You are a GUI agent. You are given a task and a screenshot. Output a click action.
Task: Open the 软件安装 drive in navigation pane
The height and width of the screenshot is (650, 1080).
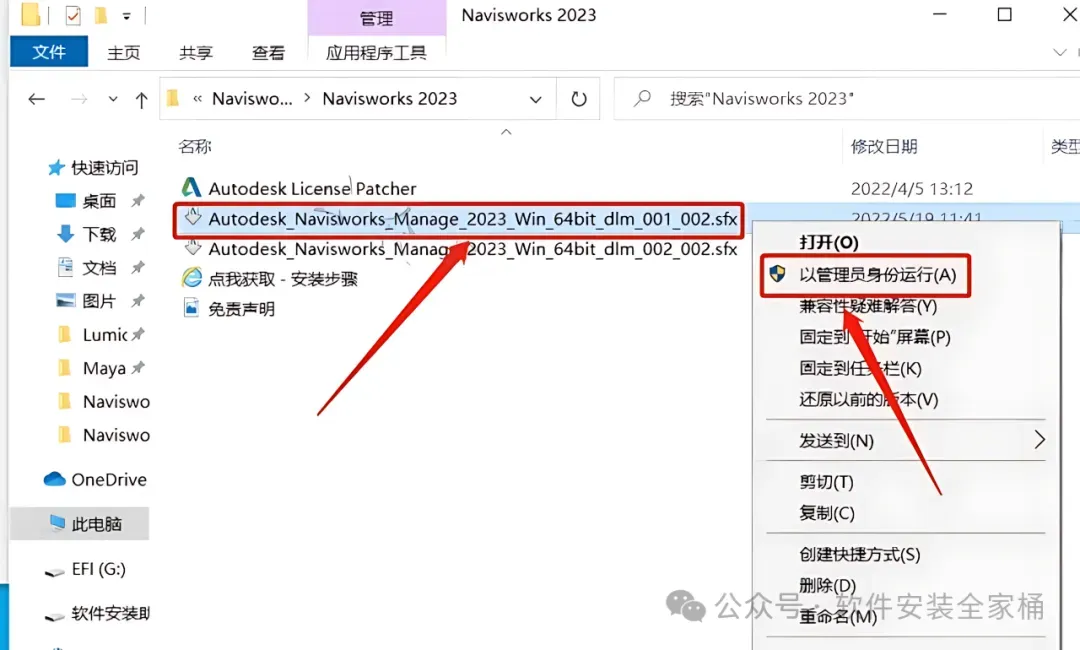(x=110, y=613)
